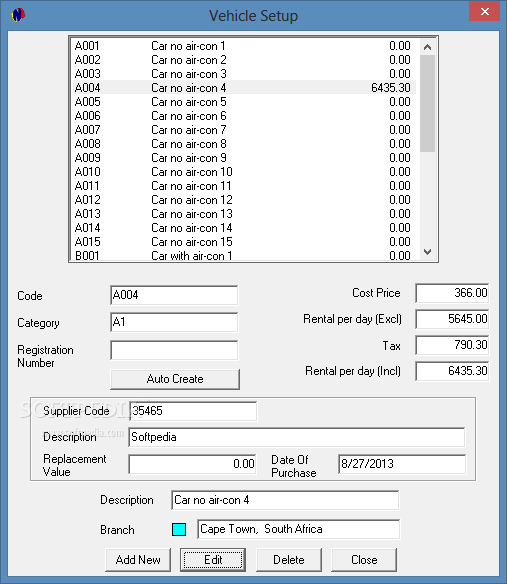Image resolution: width=507 pixels, height=584 pixels.
Task: Select row A010 Car no air-con 10
Action: point(244,172)
